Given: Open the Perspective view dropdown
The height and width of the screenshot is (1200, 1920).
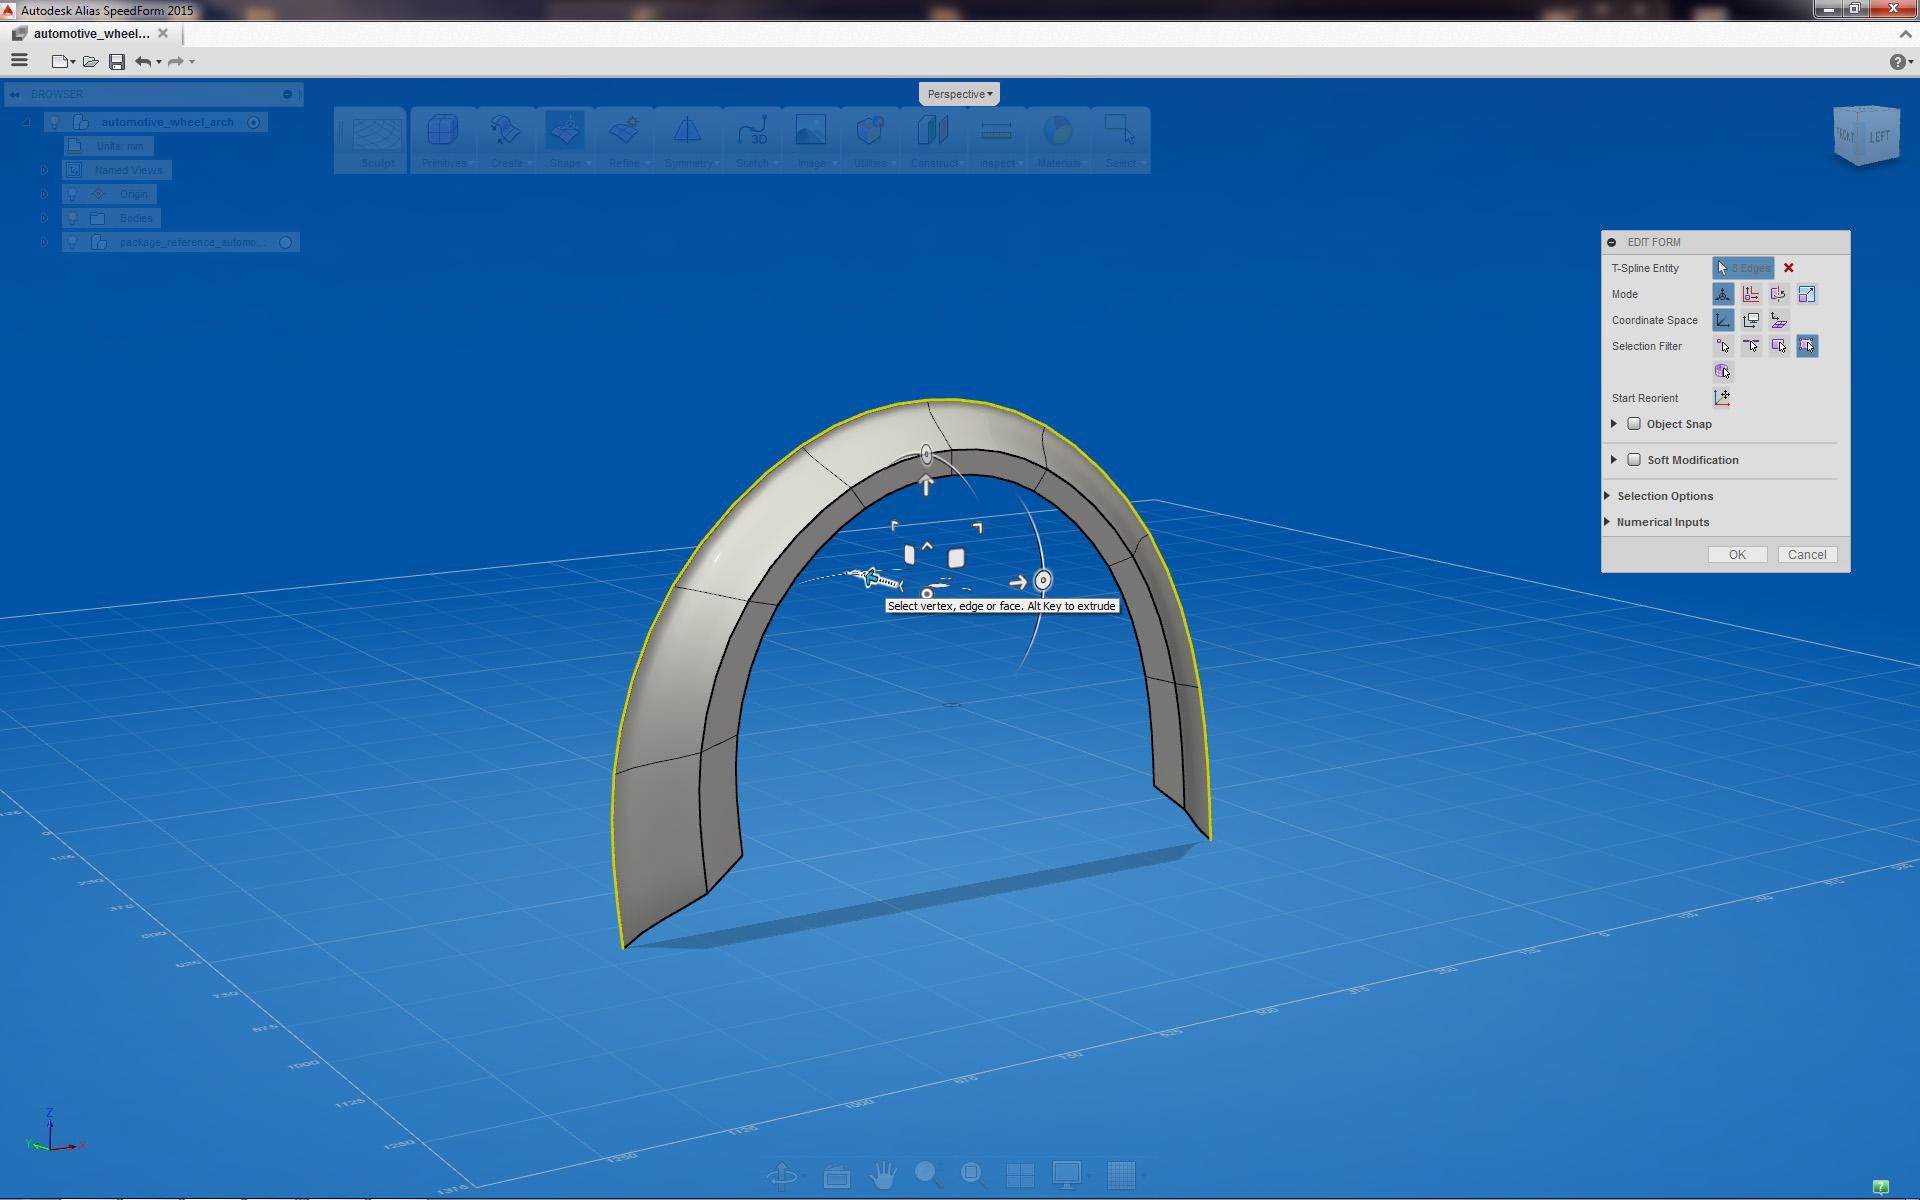Looking at the screenshot, I should [x=959, y=94].
